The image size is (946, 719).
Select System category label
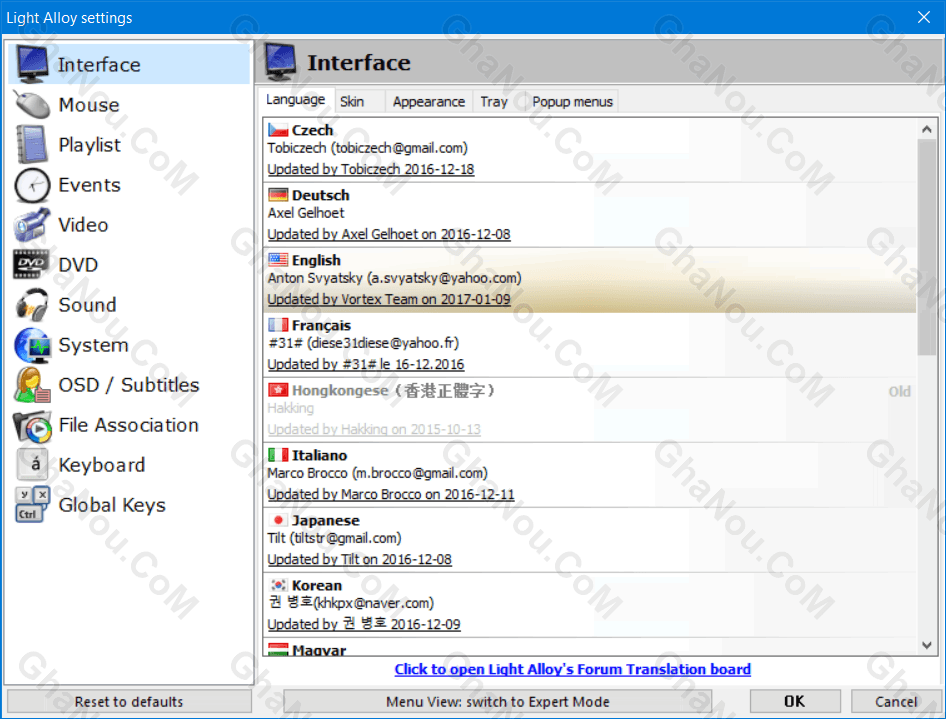(x=94, y=345)
